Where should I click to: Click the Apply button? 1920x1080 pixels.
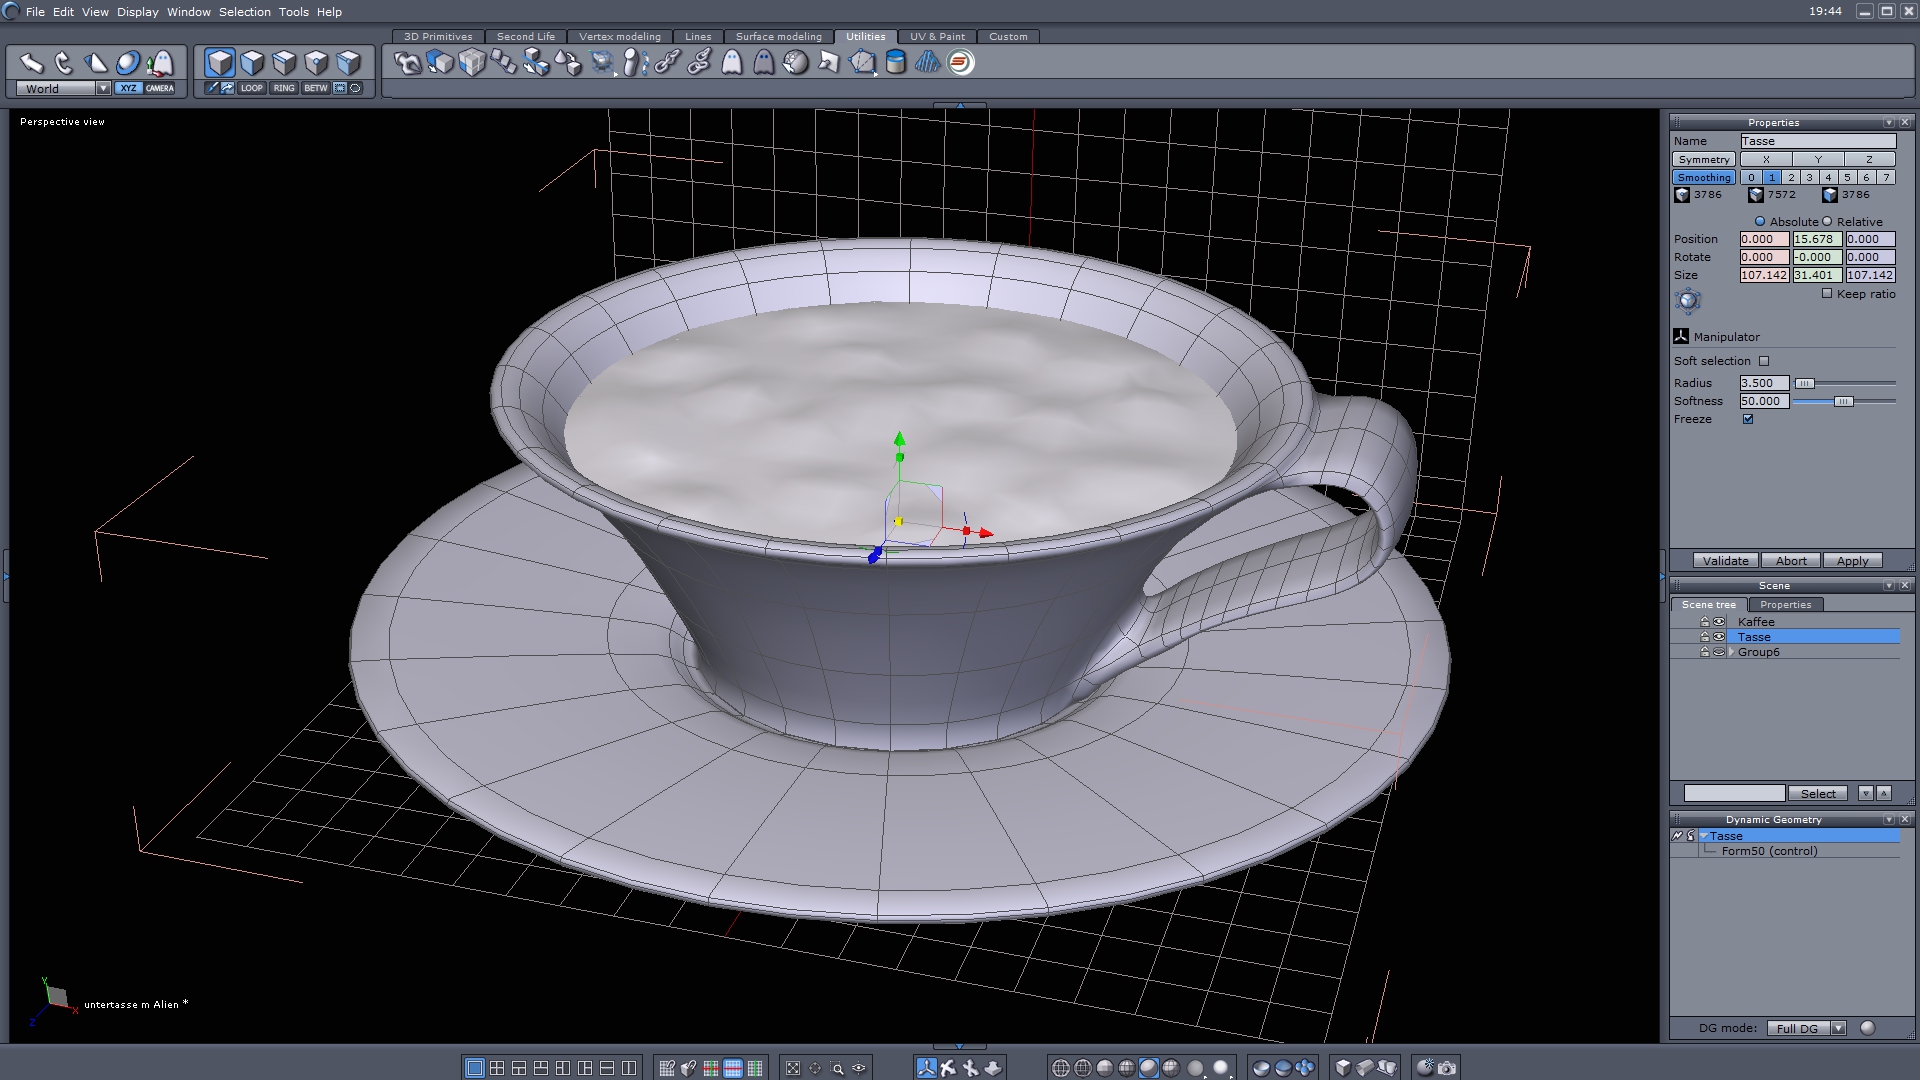(1852, 561)
